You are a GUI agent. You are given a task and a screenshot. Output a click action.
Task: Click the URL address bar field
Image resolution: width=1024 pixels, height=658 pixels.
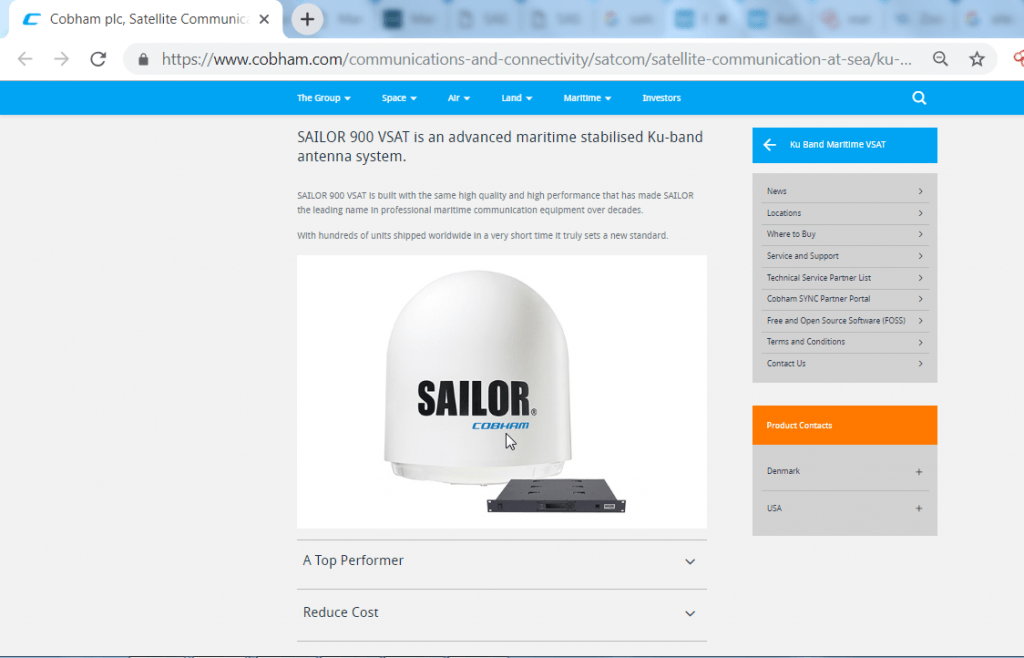[x=536, y=59]
